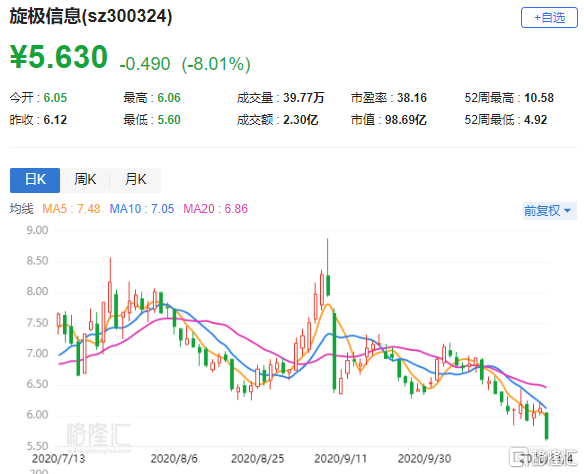This screenshot has width=584, height=474.
Task: Click the 2020/8/25 date axis label
Action: (257, 458)
